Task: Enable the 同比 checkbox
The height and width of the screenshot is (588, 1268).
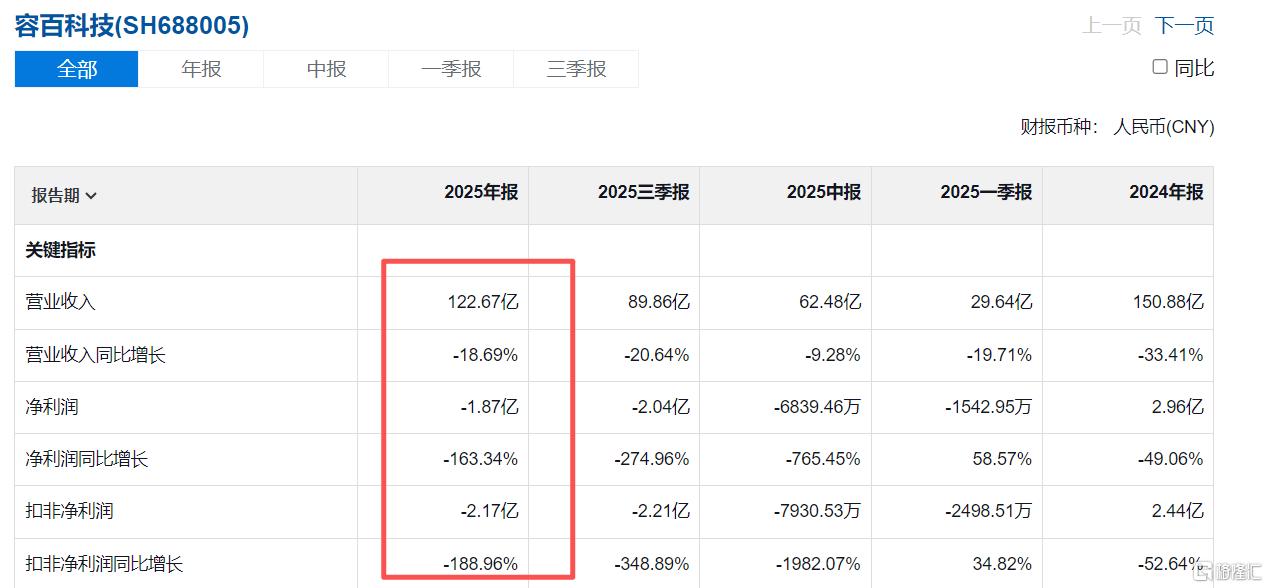Action: tap(1160, 67)
